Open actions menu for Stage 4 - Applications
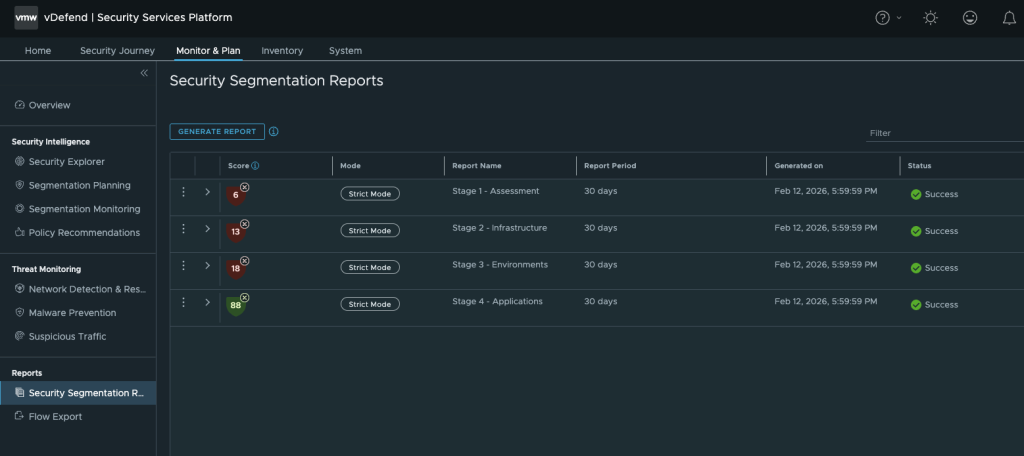Image resolution: width=1024 pixels, height=456 pixels. [x=183, y=302]
